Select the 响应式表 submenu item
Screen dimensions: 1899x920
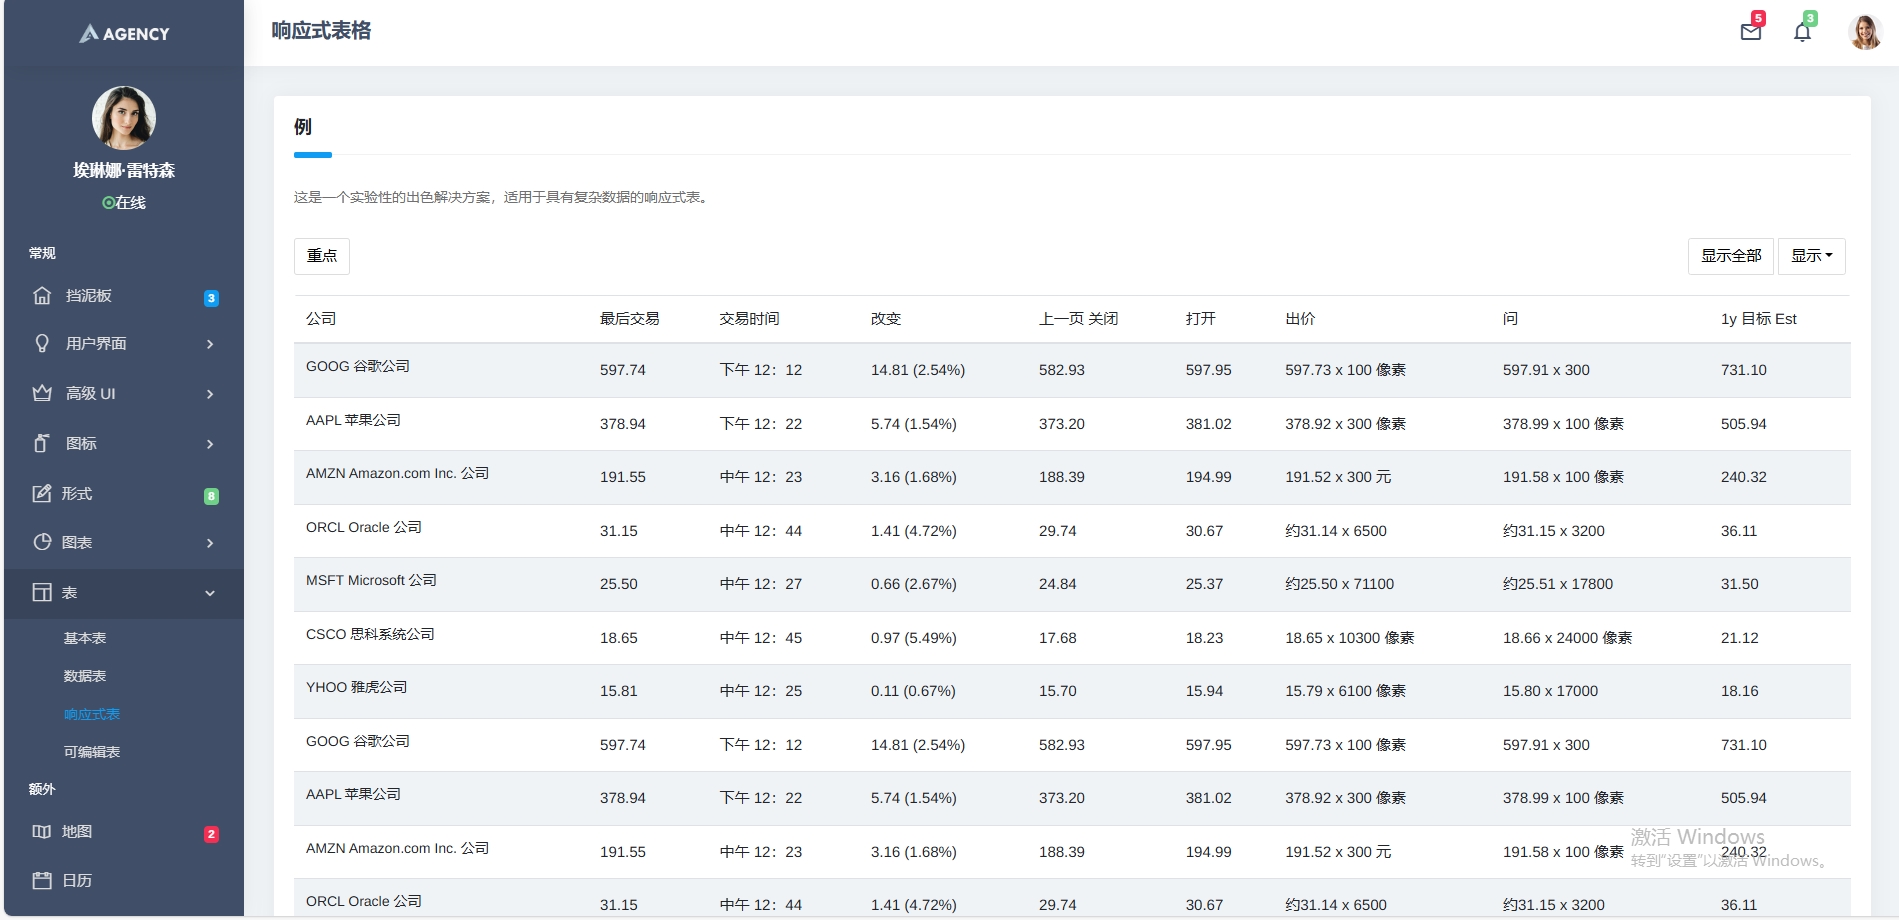click(x=92, y=714)
